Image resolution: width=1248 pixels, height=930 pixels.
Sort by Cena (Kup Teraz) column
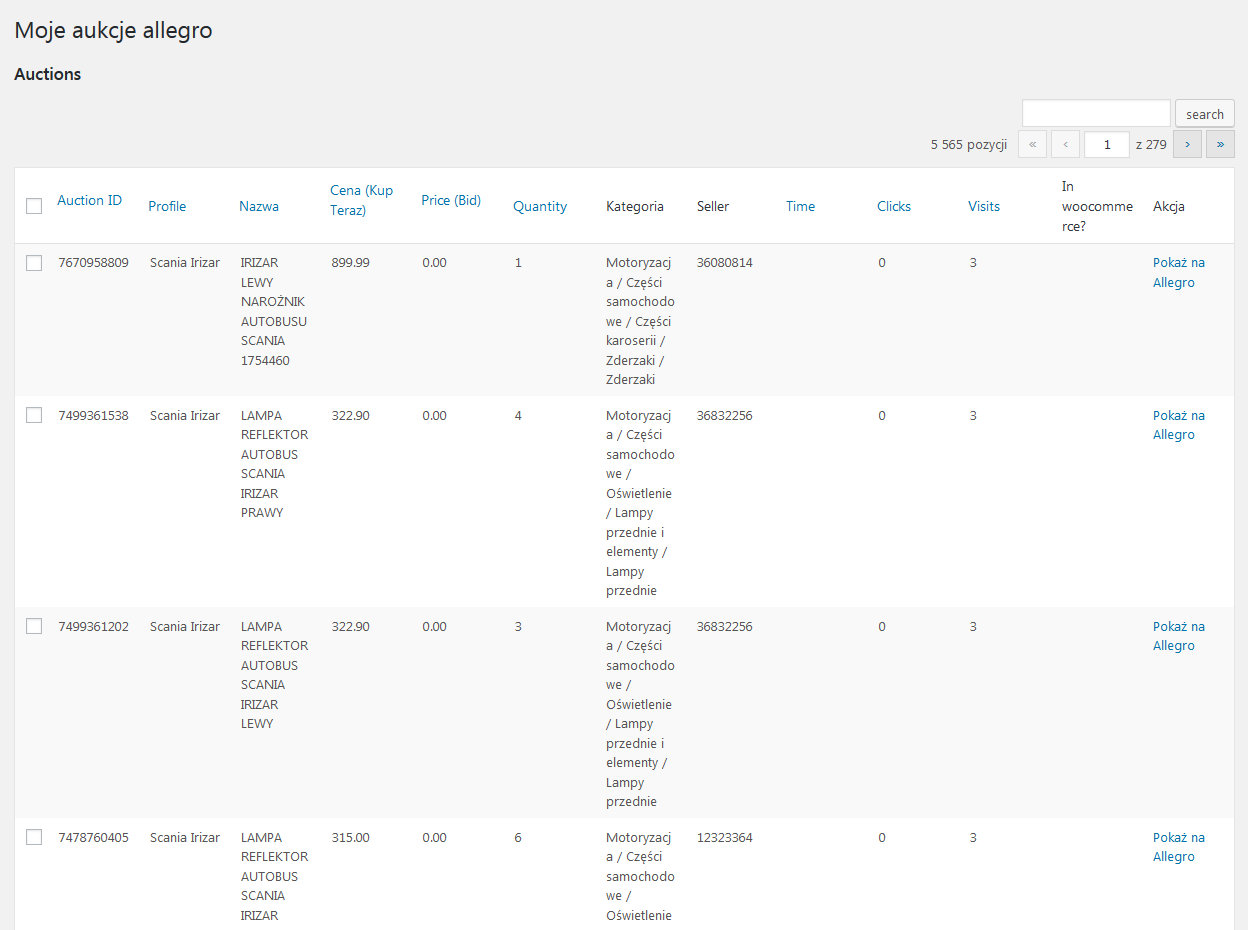(x=362, y=200)
